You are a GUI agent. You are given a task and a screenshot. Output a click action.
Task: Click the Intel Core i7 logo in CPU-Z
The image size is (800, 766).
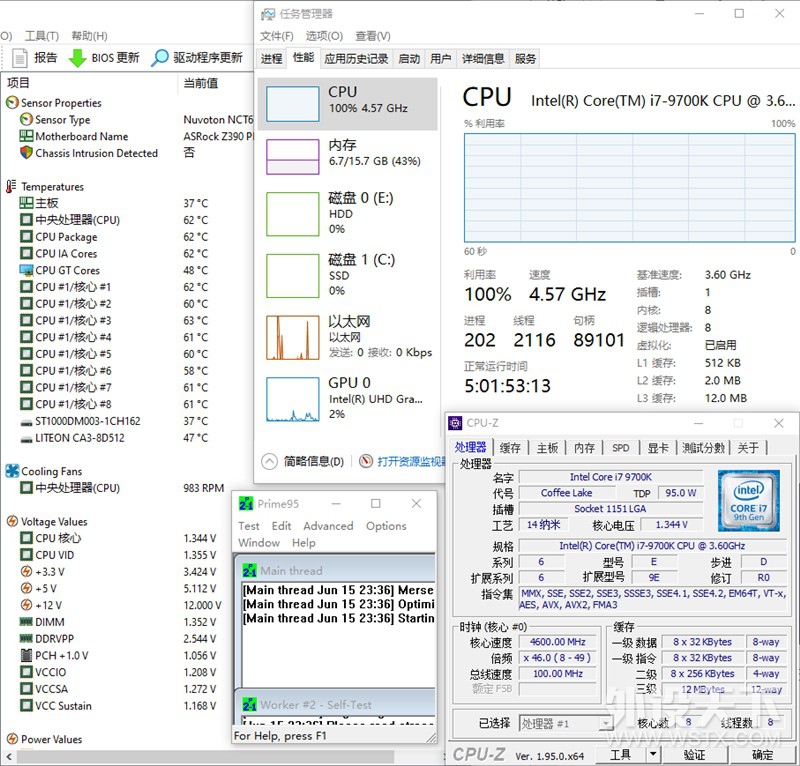pyautogui.click(x=748, y=501)
